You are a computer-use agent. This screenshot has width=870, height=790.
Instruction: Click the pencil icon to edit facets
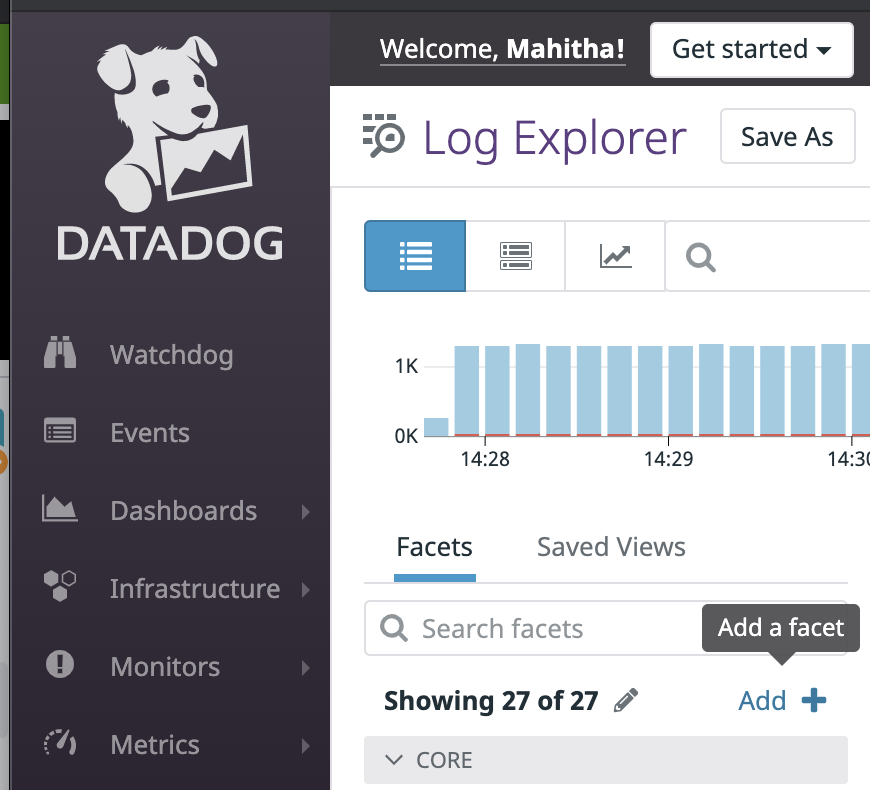pos(626,701)
